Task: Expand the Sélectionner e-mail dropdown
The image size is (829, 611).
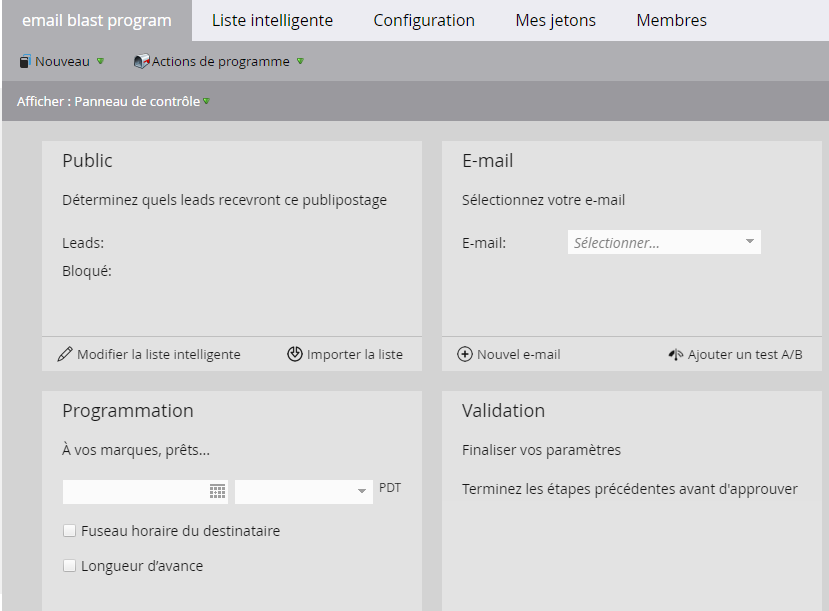Action: point(750,242)
